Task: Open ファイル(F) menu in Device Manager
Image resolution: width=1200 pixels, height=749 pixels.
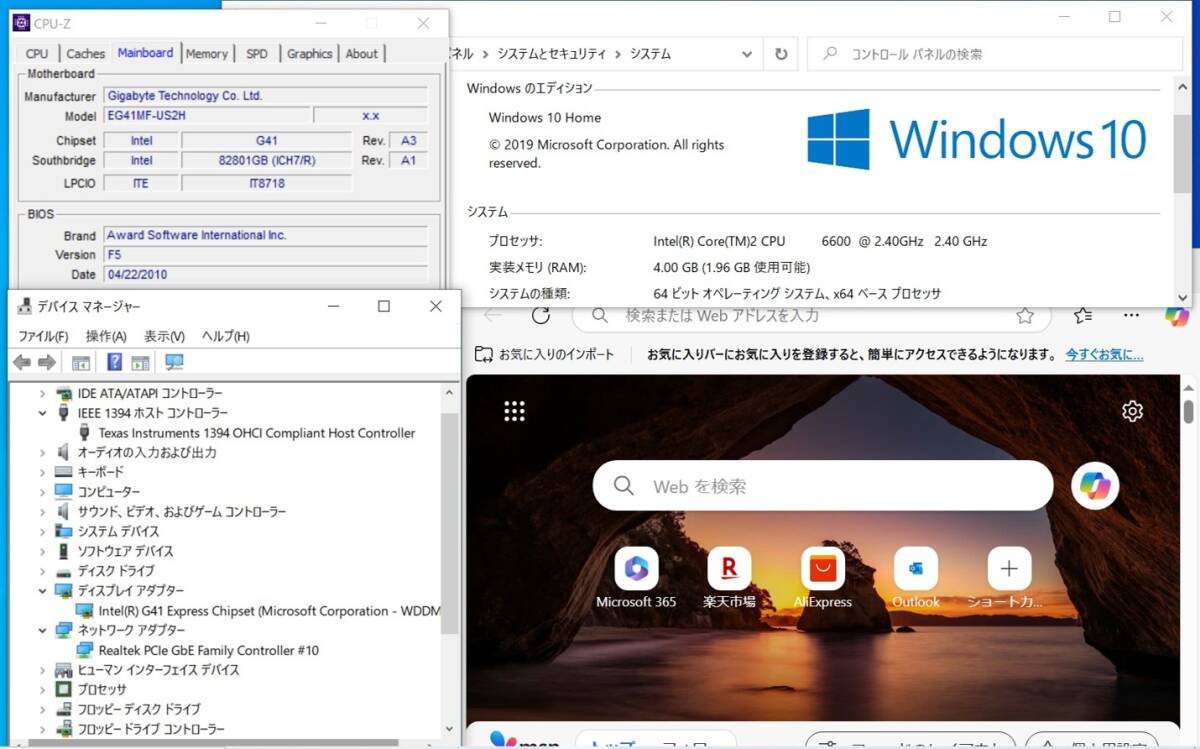Action: [x=43, y=336]
